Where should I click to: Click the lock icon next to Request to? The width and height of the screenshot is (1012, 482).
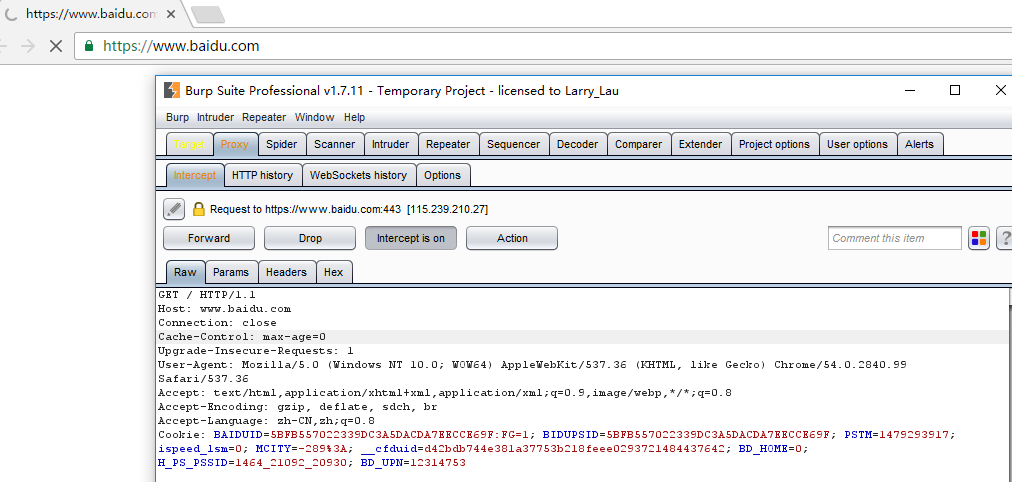point(199,209)
